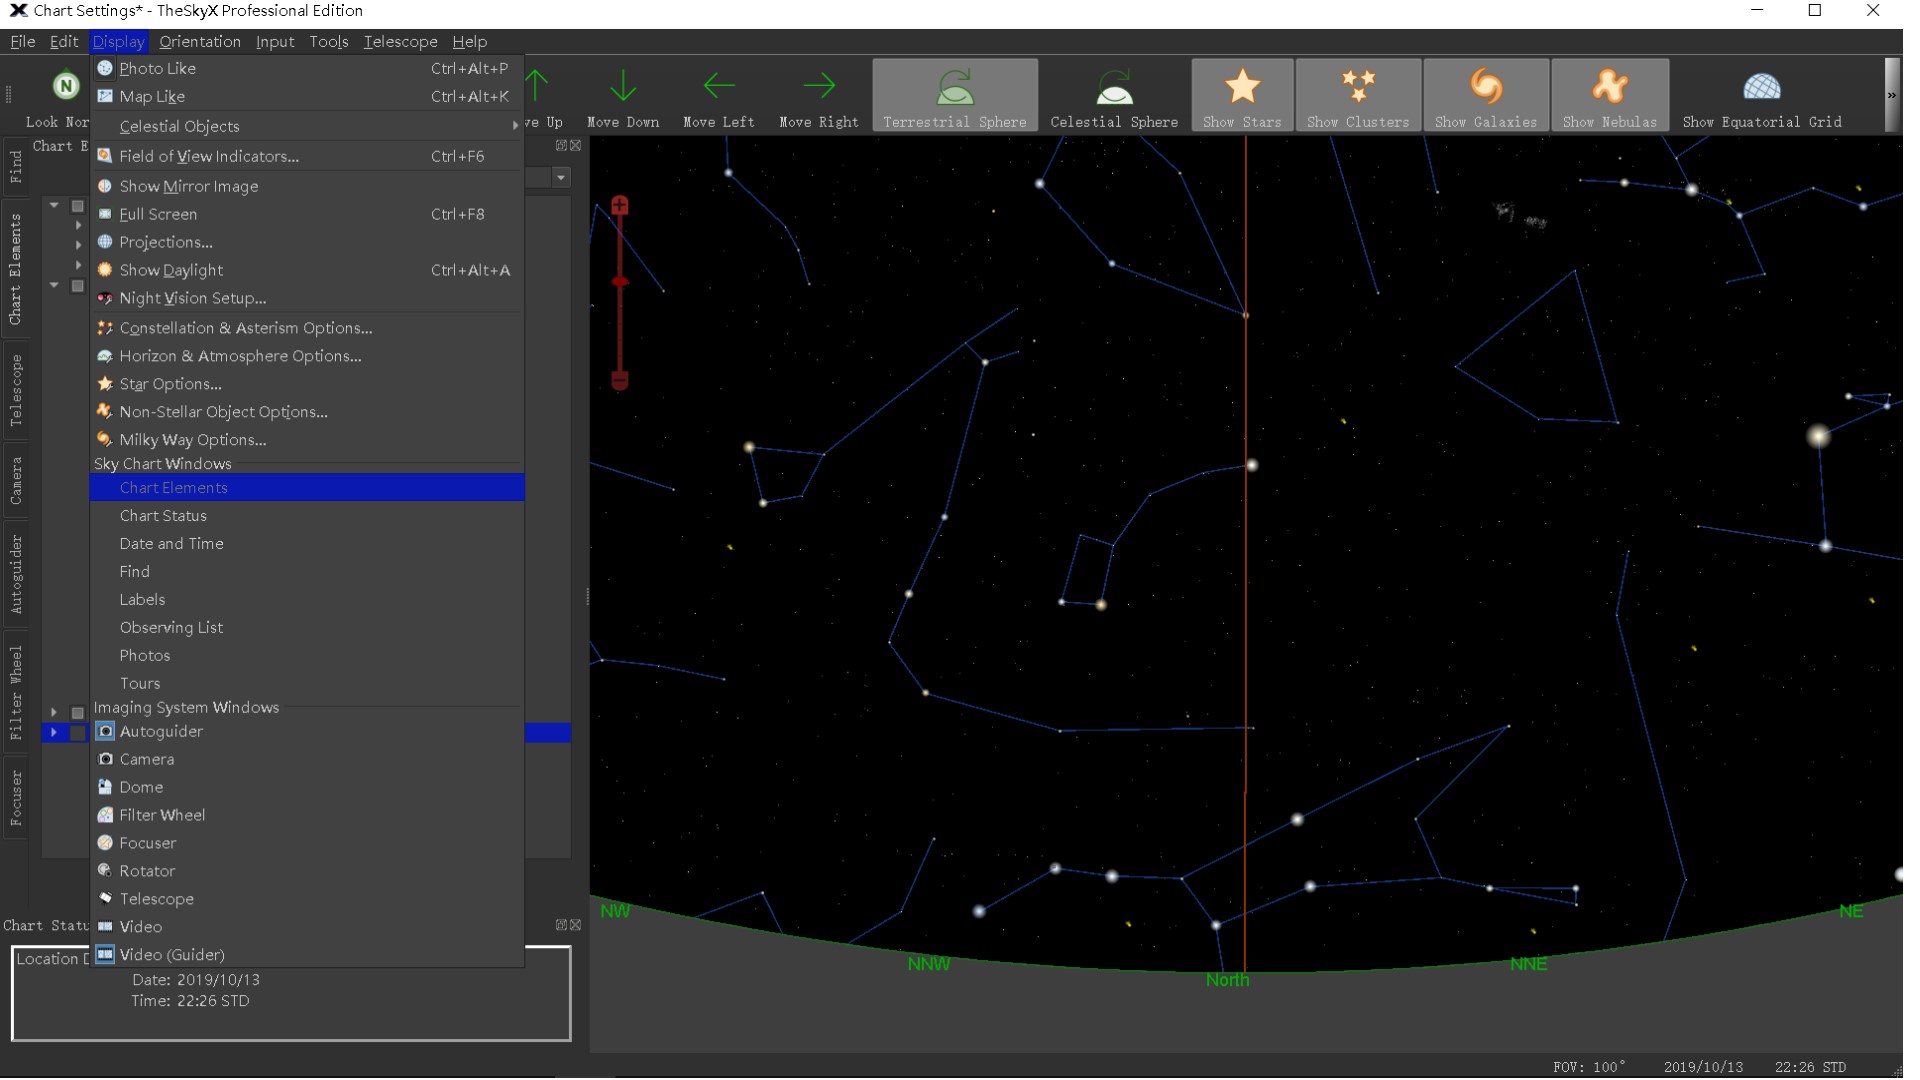Click the zoom in plus on slider

coord(620,206)
